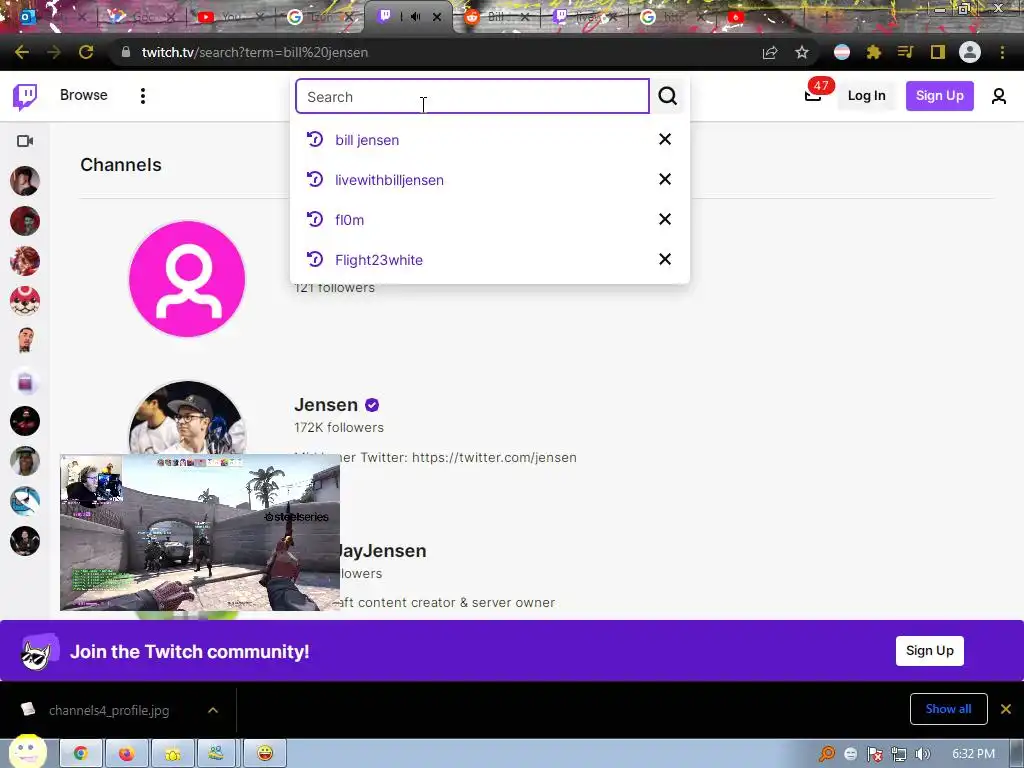Open Jensen's channel profile picture
Screen dimensions: 1024x768
pos(187,417)
